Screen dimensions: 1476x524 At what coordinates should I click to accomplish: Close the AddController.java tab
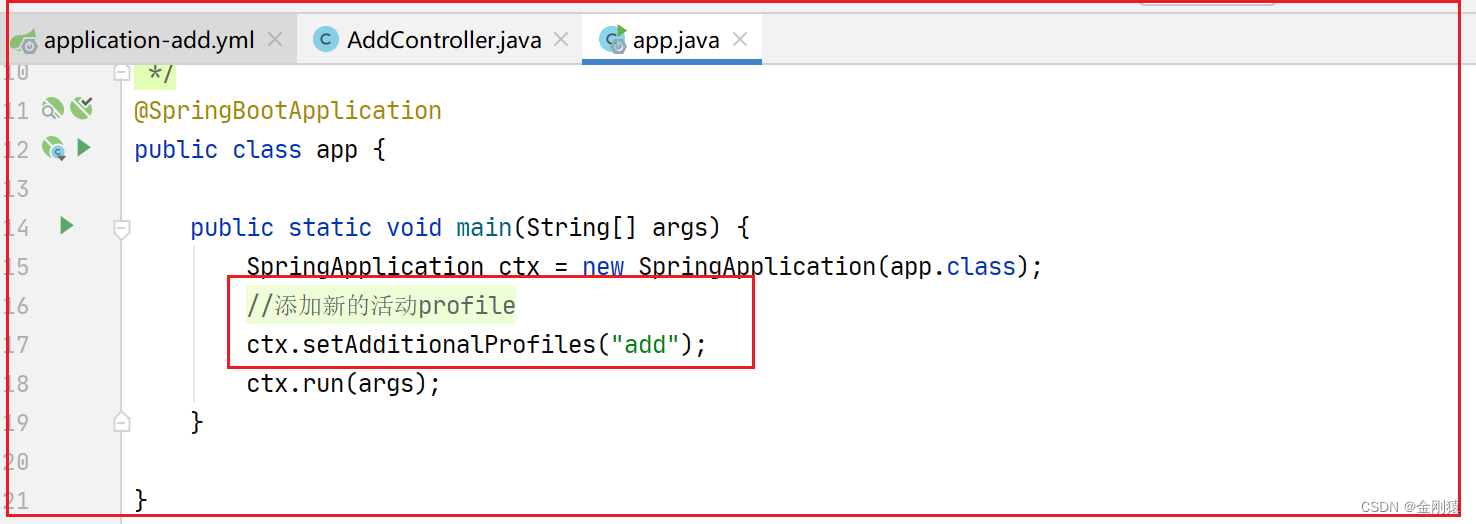[561, 40]
